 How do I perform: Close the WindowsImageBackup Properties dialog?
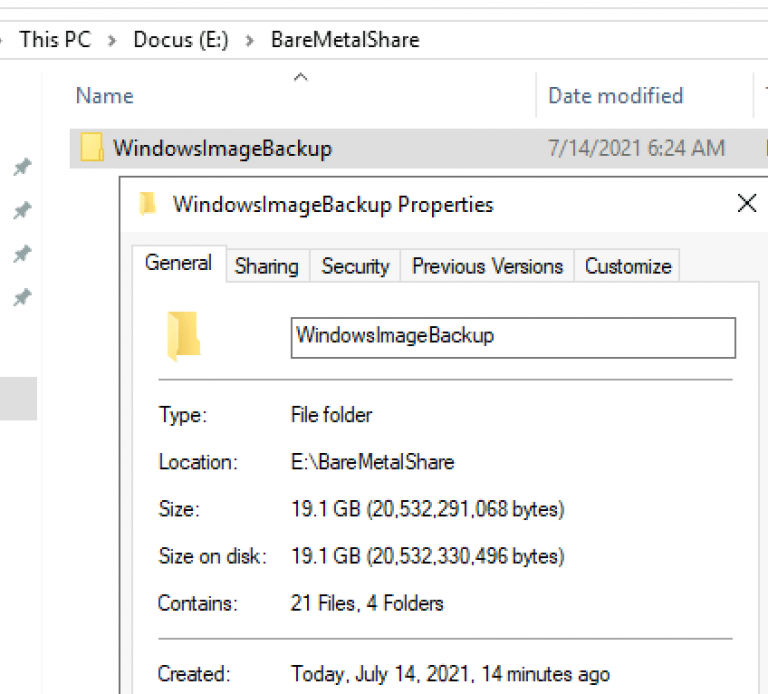click(746, 204)
